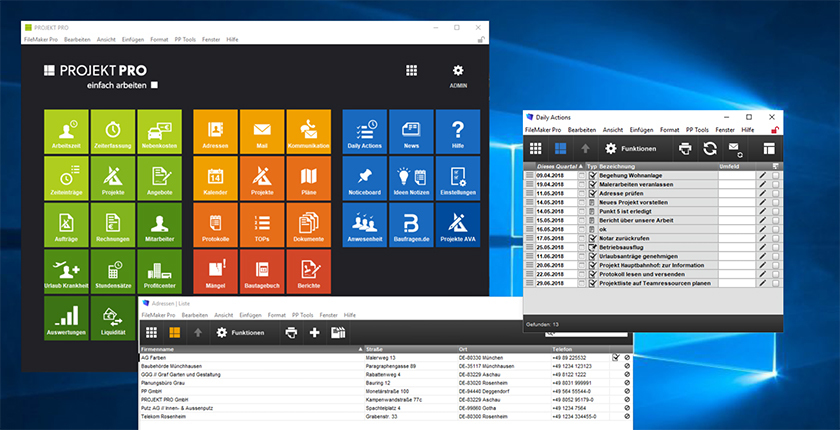Open Format menu in Adressen window
The image size is (840, 430).
coord(276,315)
